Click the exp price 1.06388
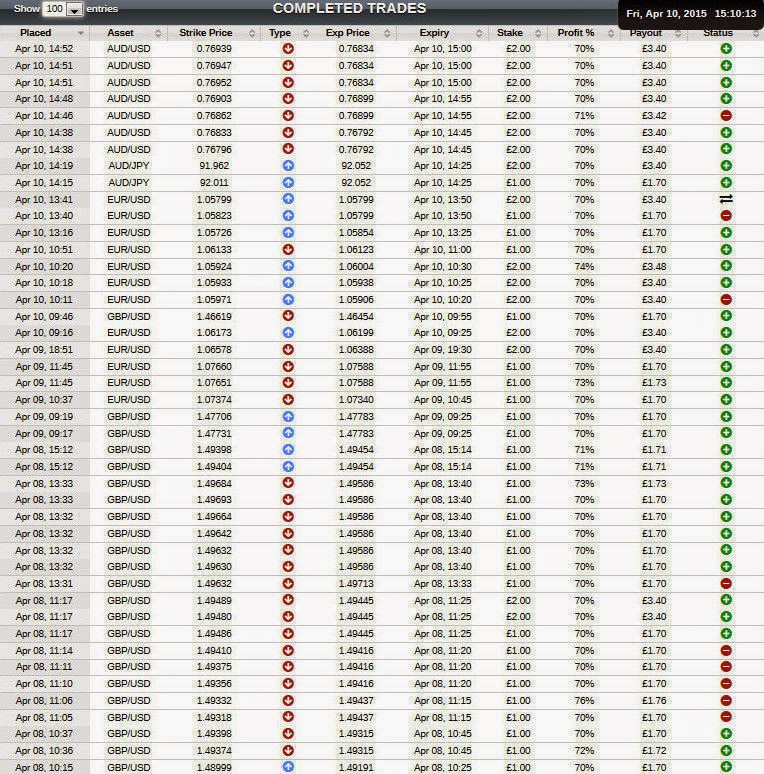The width and height of the screenshot is (764, 774). 356,349
